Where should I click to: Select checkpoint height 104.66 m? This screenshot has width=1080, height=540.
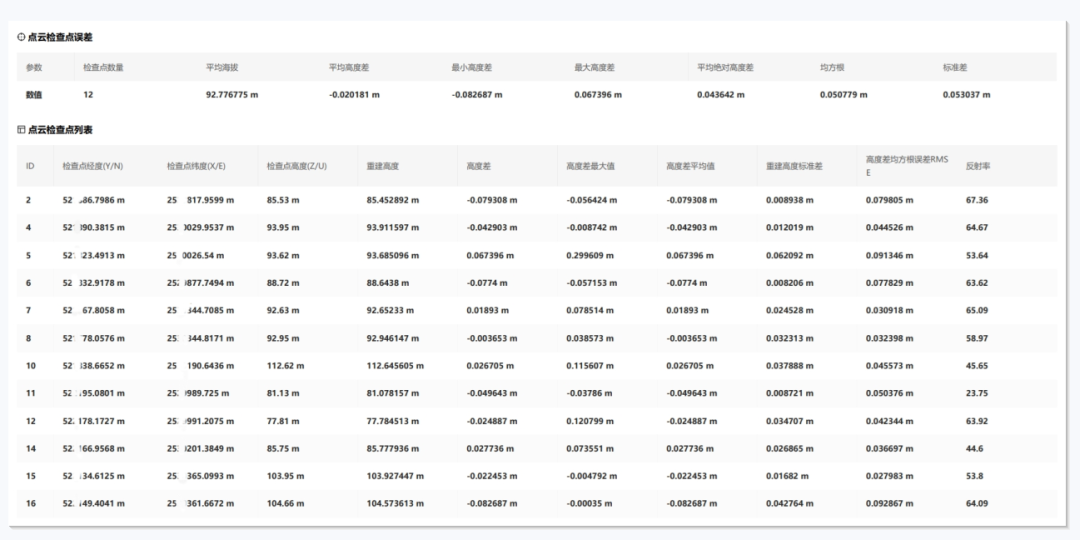pos(286,503)
